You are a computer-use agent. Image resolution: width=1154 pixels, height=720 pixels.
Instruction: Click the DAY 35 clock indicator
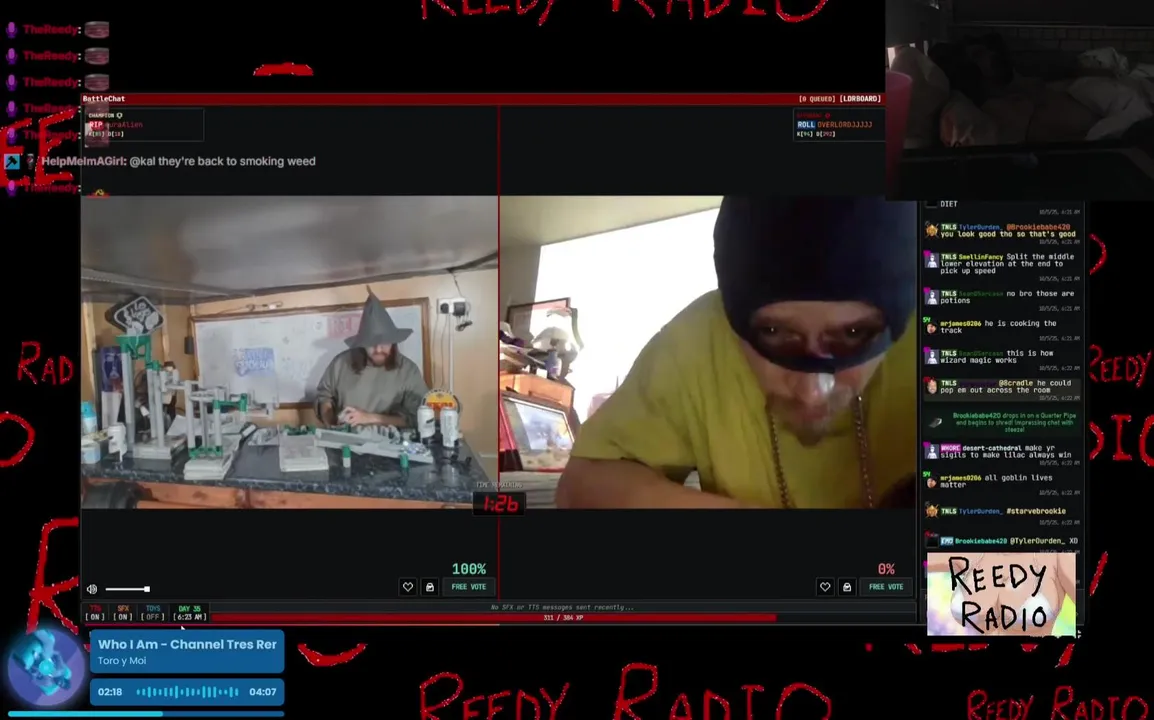(x=189, y=613)
